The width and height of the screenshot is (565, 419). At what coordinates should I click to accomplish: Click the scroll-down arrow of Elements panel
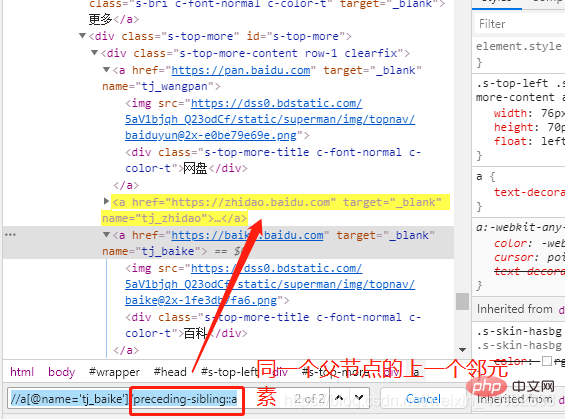[462, 349]
